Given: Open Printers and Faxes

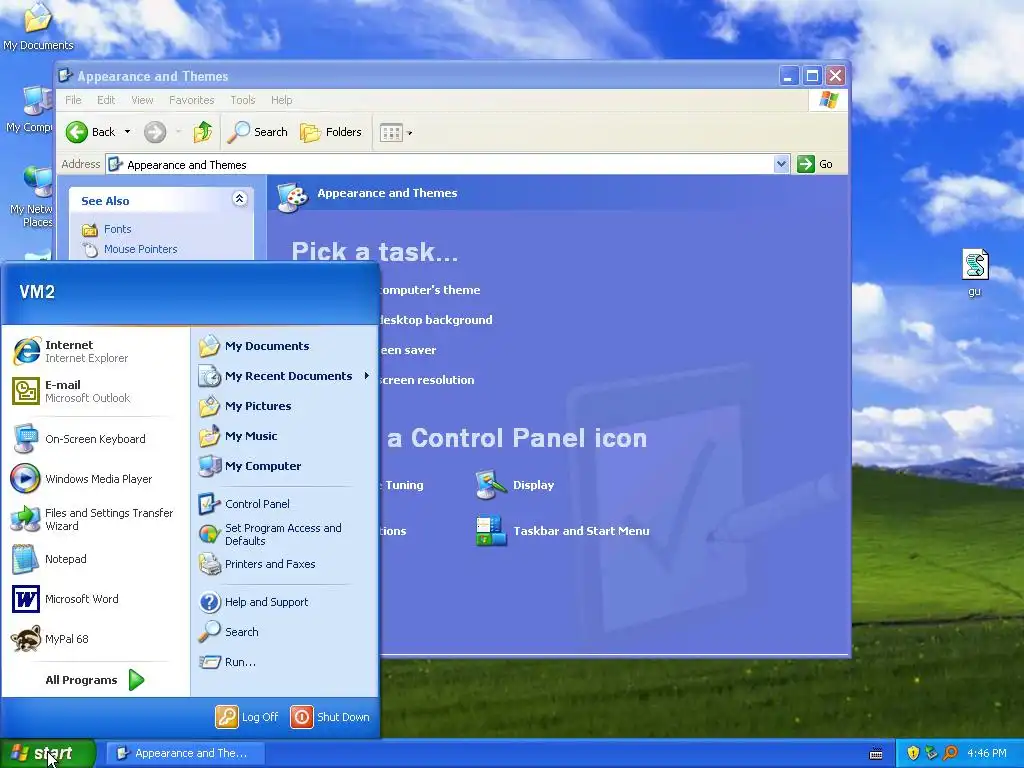Looking at the screenshot, I should (257, 564).
